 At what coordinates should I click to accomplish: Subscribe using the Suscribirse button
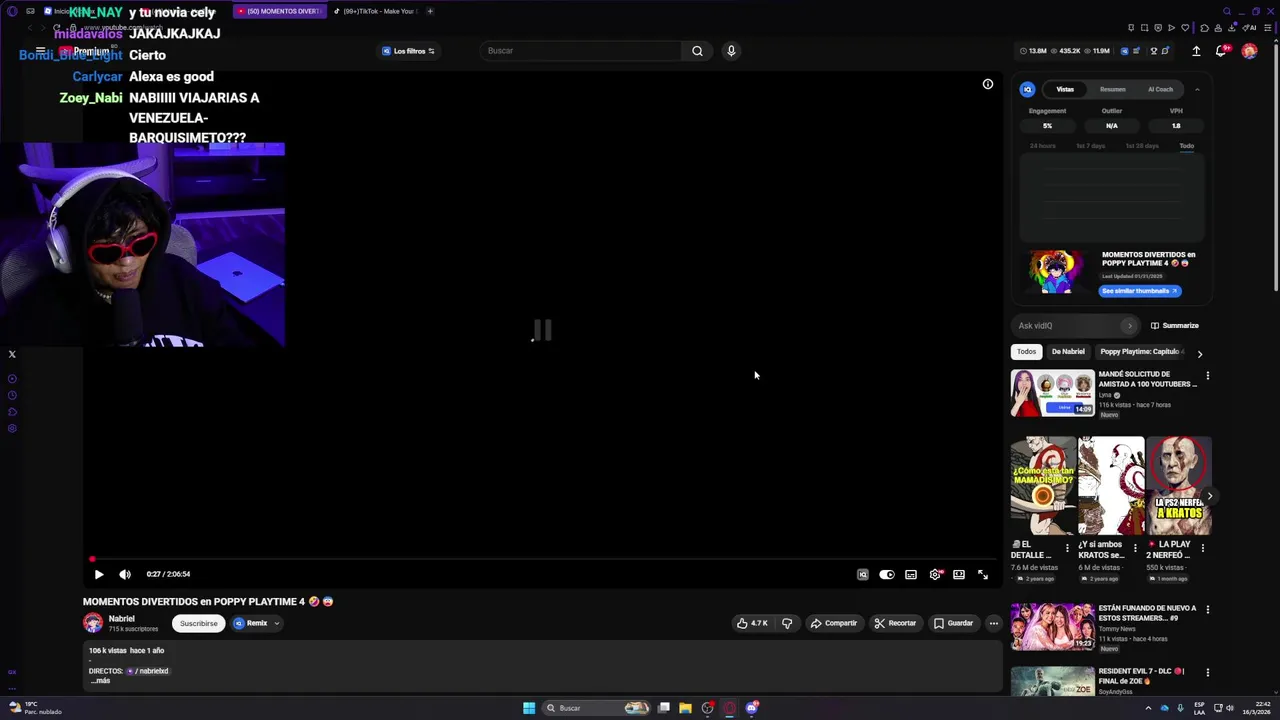click(x=198, y=623)
